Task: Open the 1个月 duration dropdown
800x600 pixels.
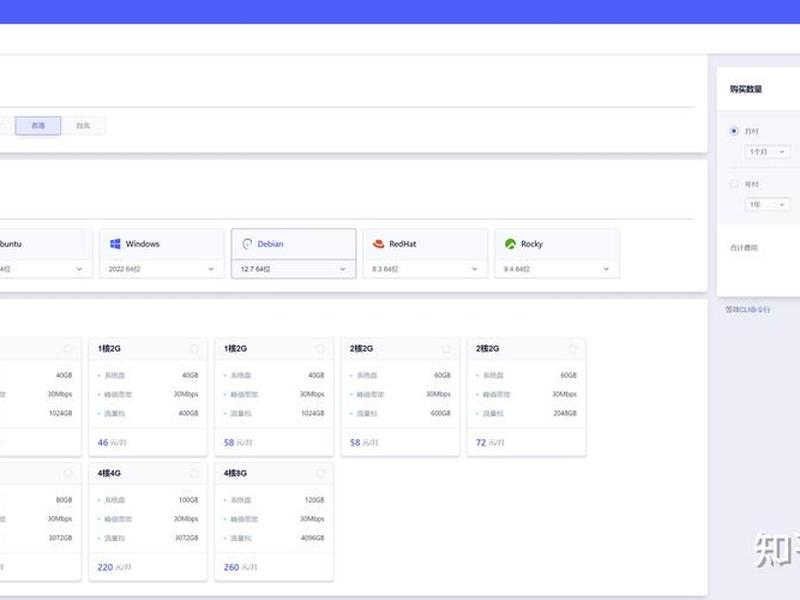Action: (767, 152)
